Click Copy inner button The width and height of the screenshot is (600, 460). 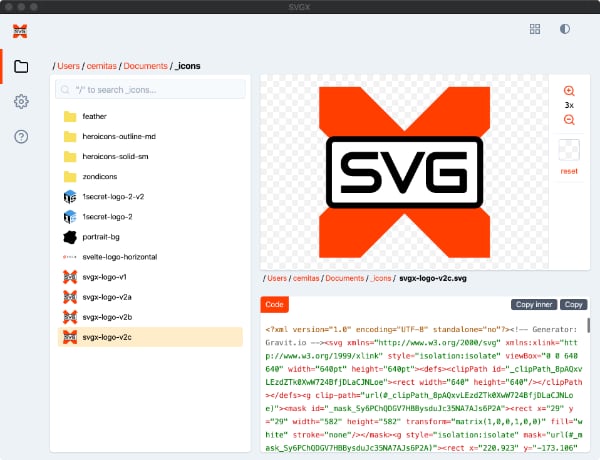coord(534,305)
